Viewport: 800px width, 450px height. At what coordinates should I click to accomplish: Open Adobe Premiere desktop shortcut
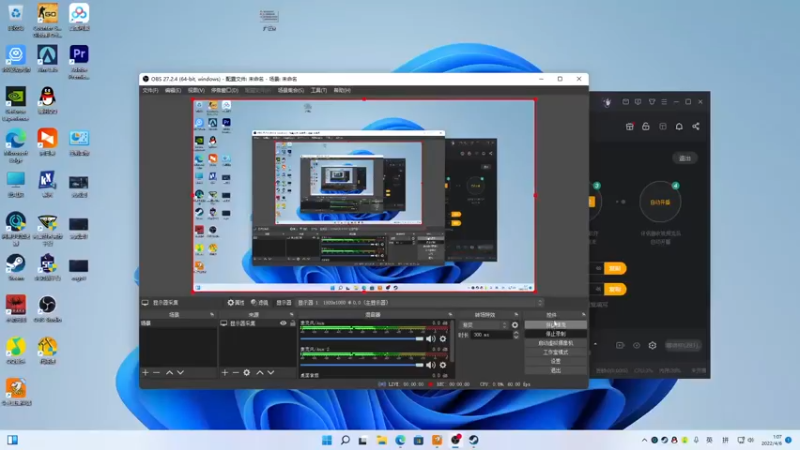pos(79,61)
